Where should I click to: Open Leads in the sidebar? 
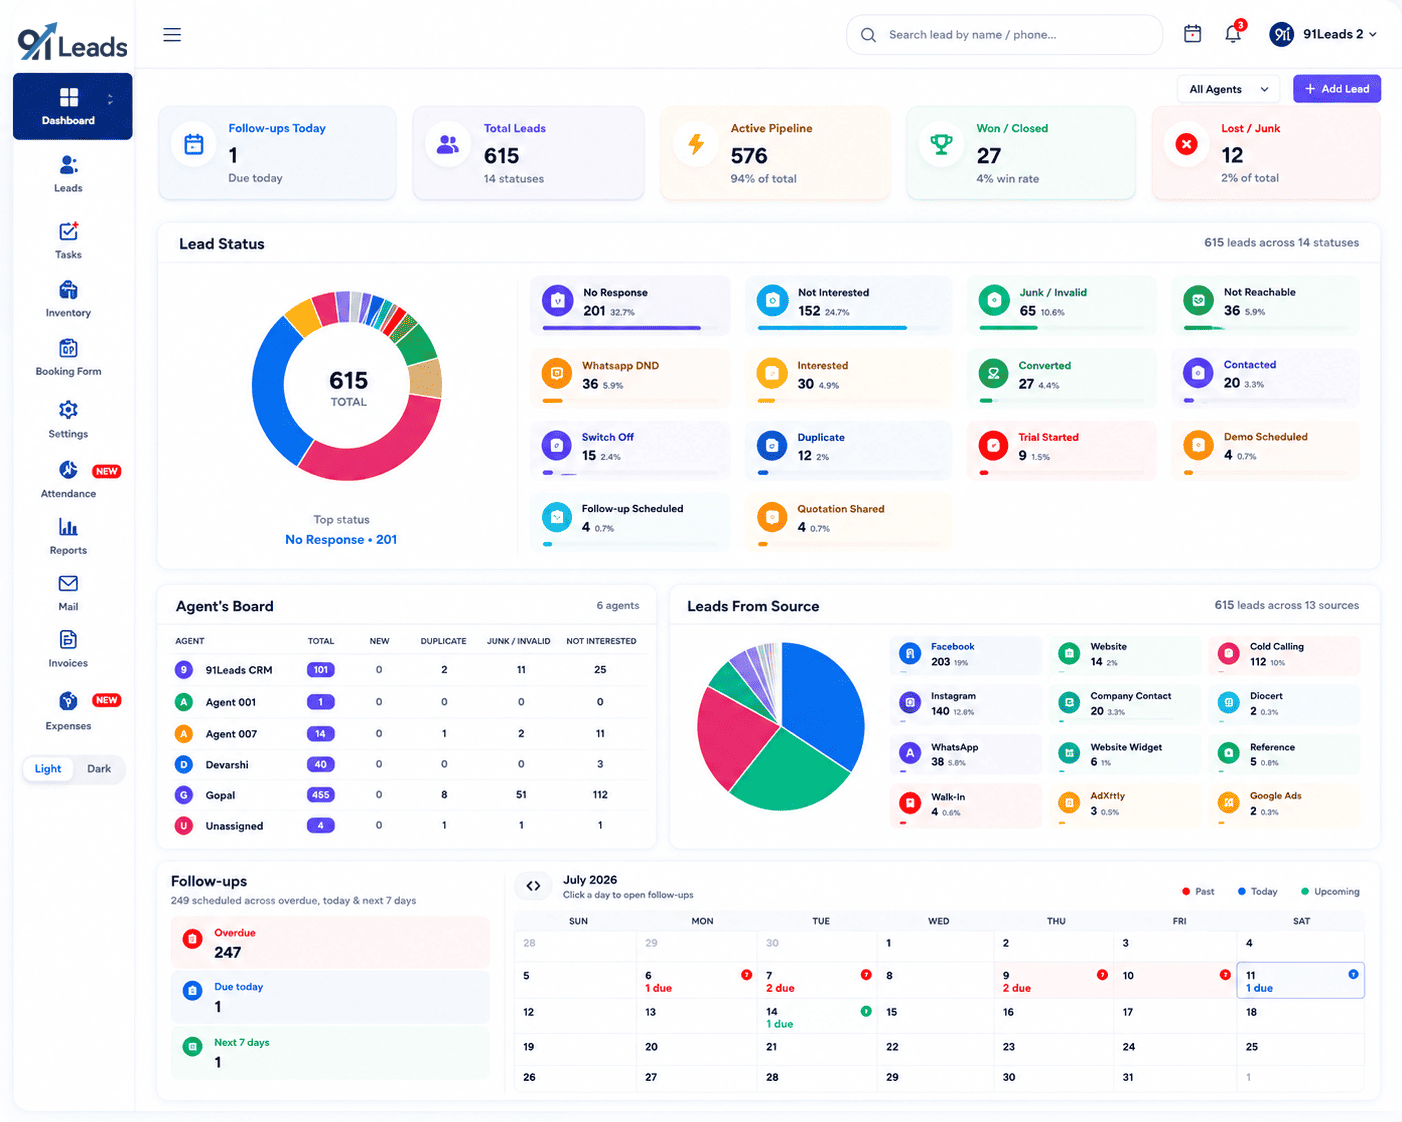[68, 173]
